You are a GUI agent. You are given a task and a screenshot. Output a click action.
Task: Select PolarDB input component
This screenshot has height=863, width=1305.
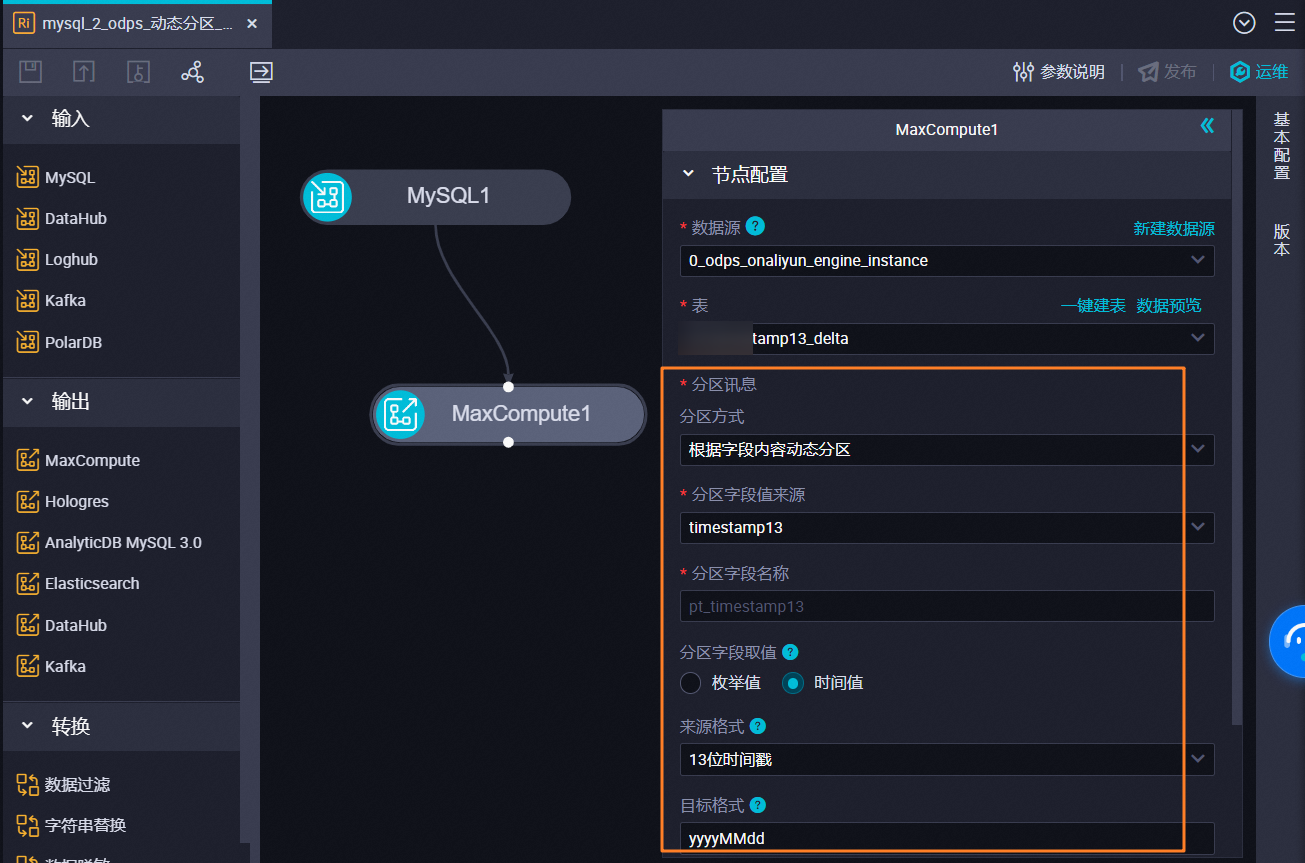click(x=59, y=342)
